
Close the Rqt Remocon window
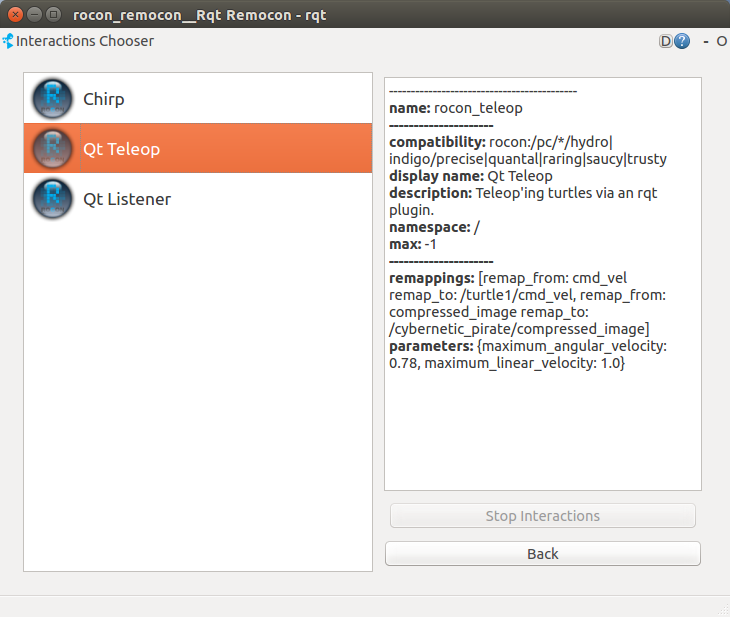[15, 14]
